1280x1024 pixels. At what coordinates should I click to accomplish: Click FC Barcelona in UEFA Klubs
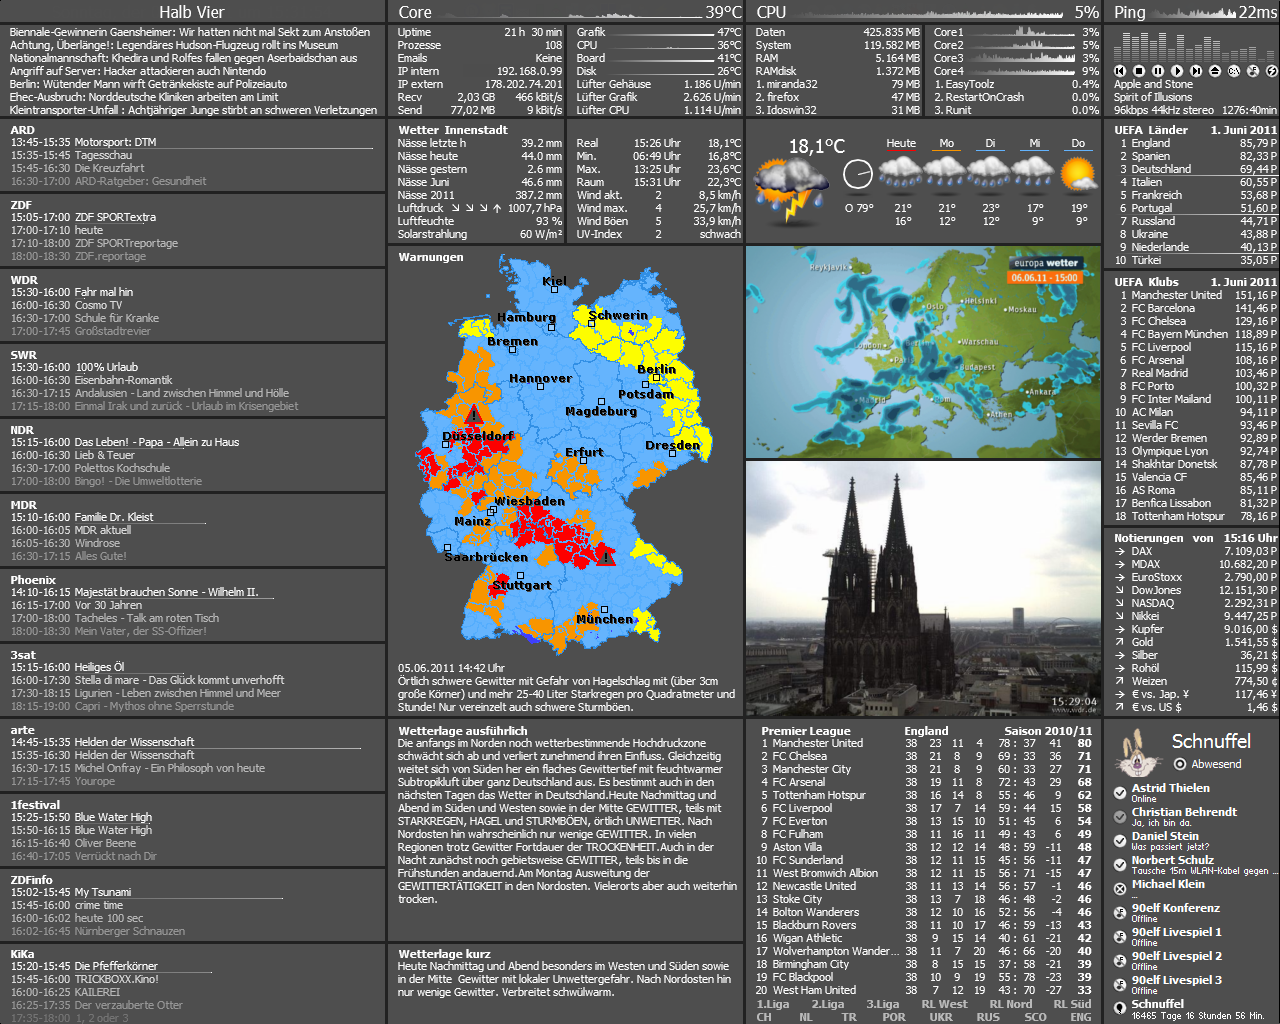[x=1163, y=308]
